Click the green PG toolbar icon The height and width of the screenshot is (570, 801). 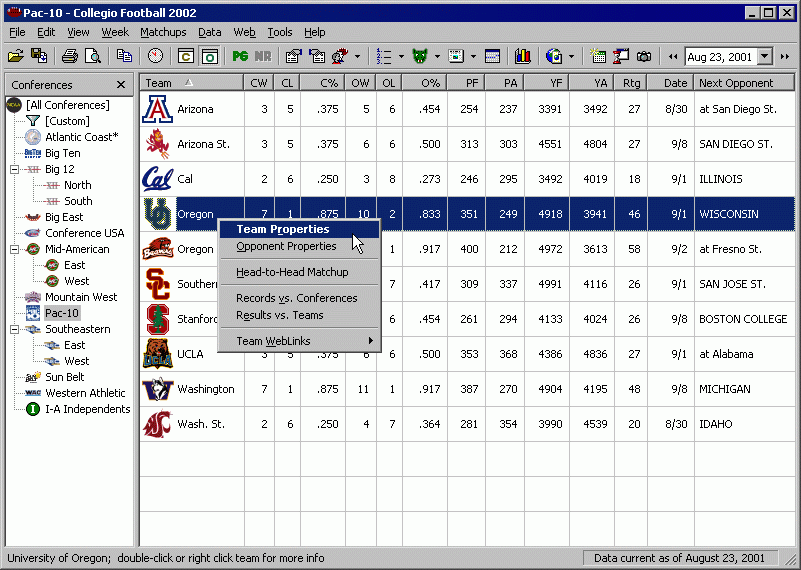(x=240, y=56)
